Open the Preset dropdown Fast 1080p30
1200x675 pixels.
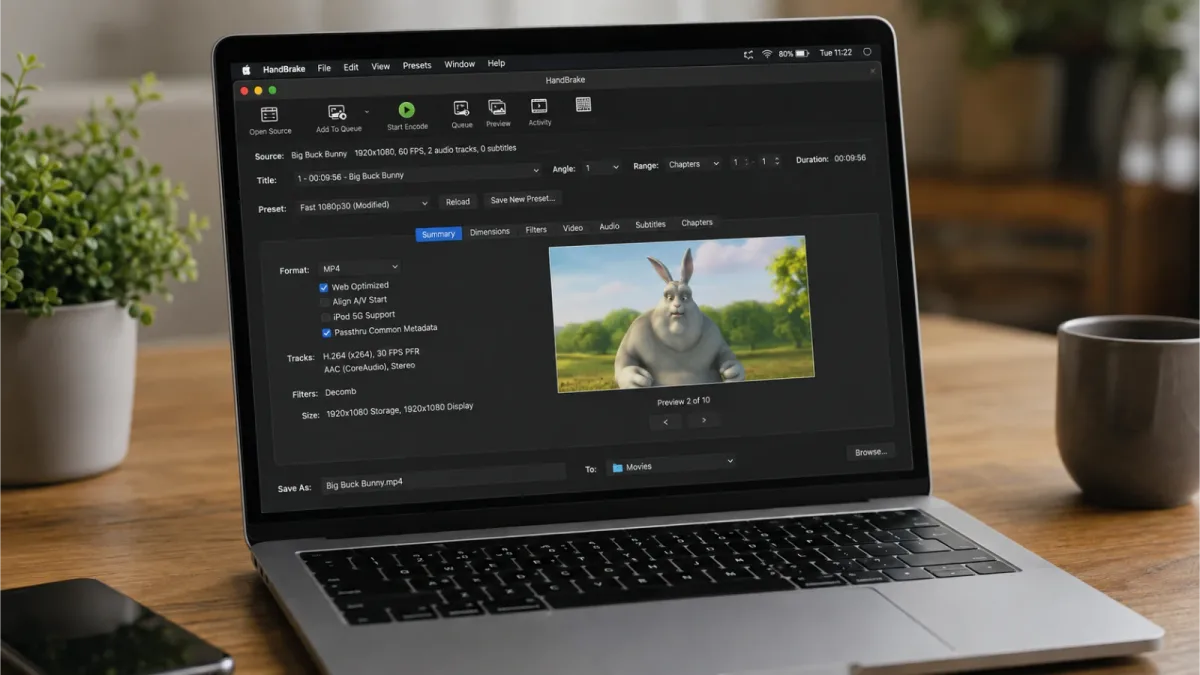click(363, 205)
